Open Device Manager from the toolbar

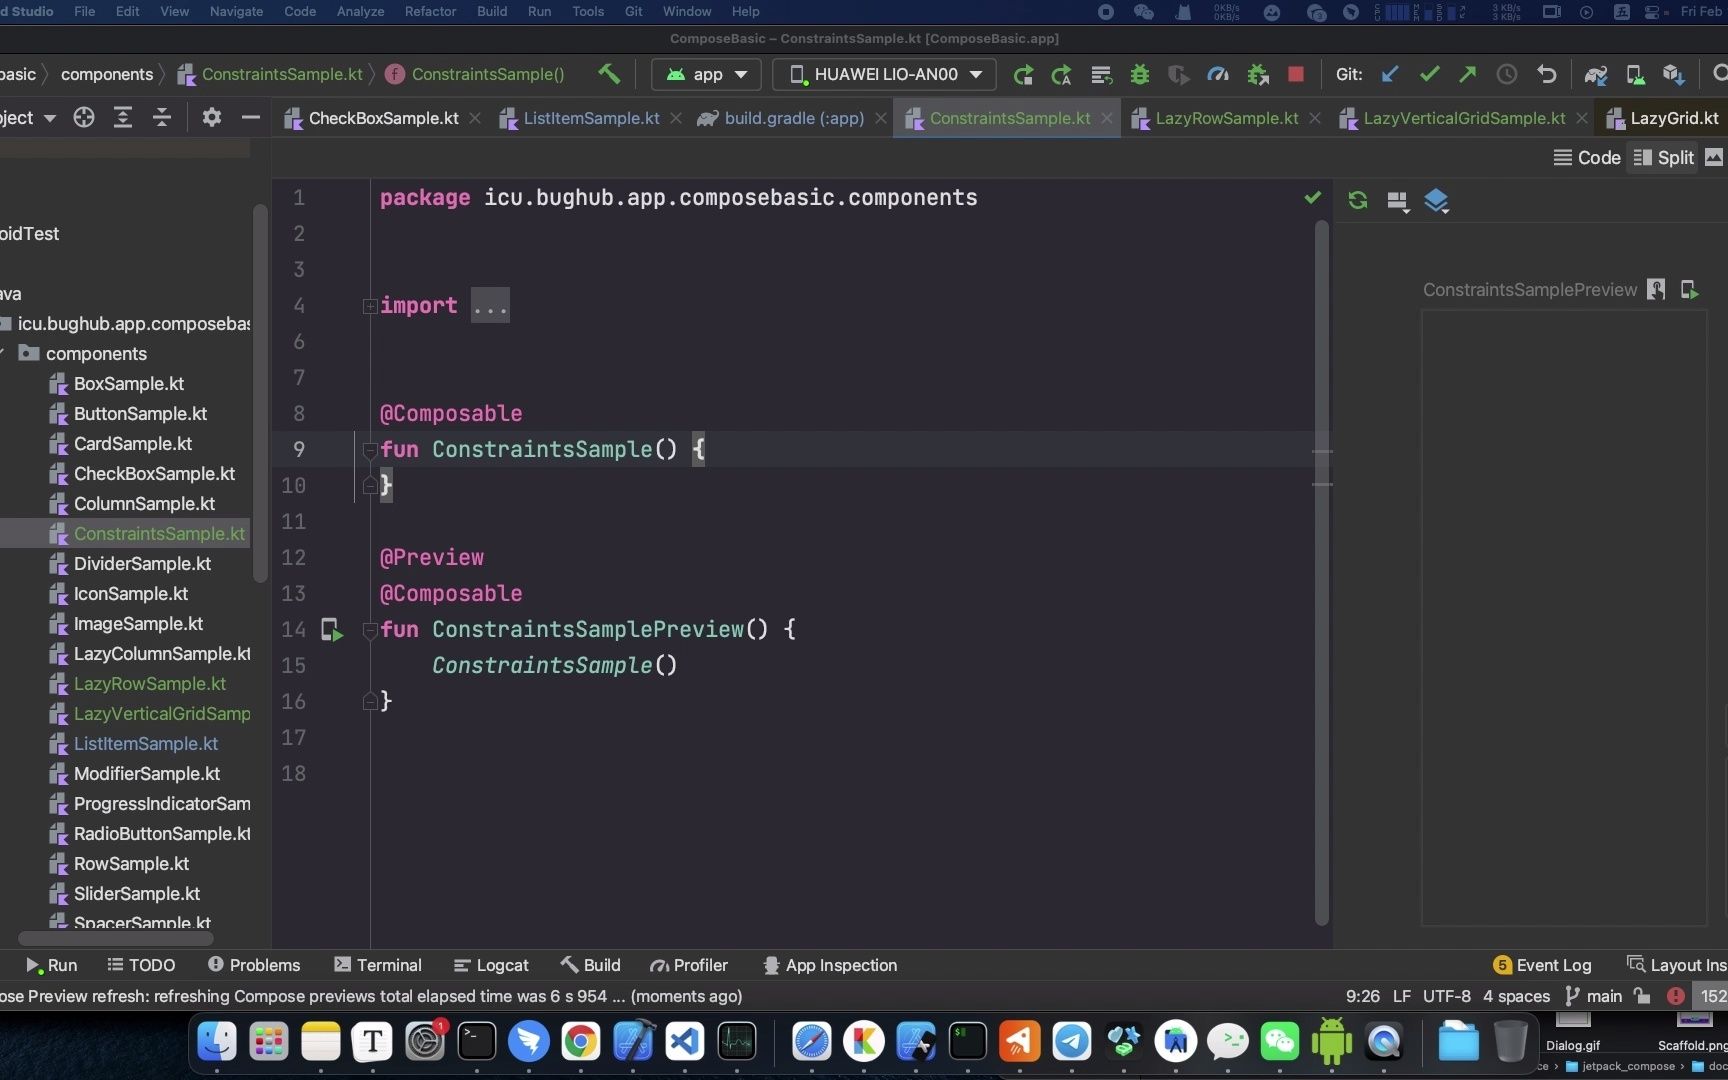coord(1634,74)
